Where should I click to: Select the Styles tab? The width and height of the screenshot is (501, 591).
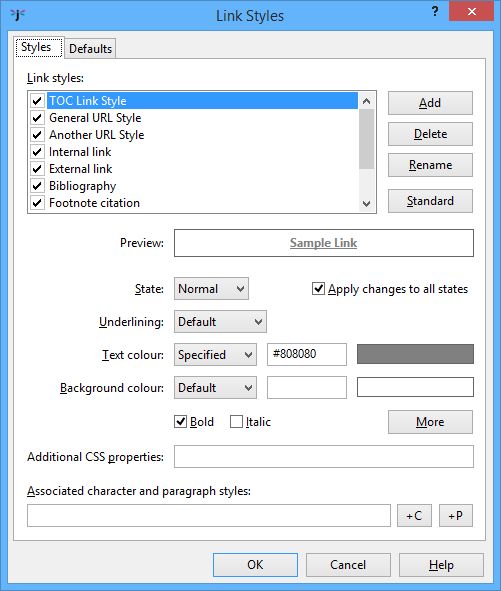(39, 47)
